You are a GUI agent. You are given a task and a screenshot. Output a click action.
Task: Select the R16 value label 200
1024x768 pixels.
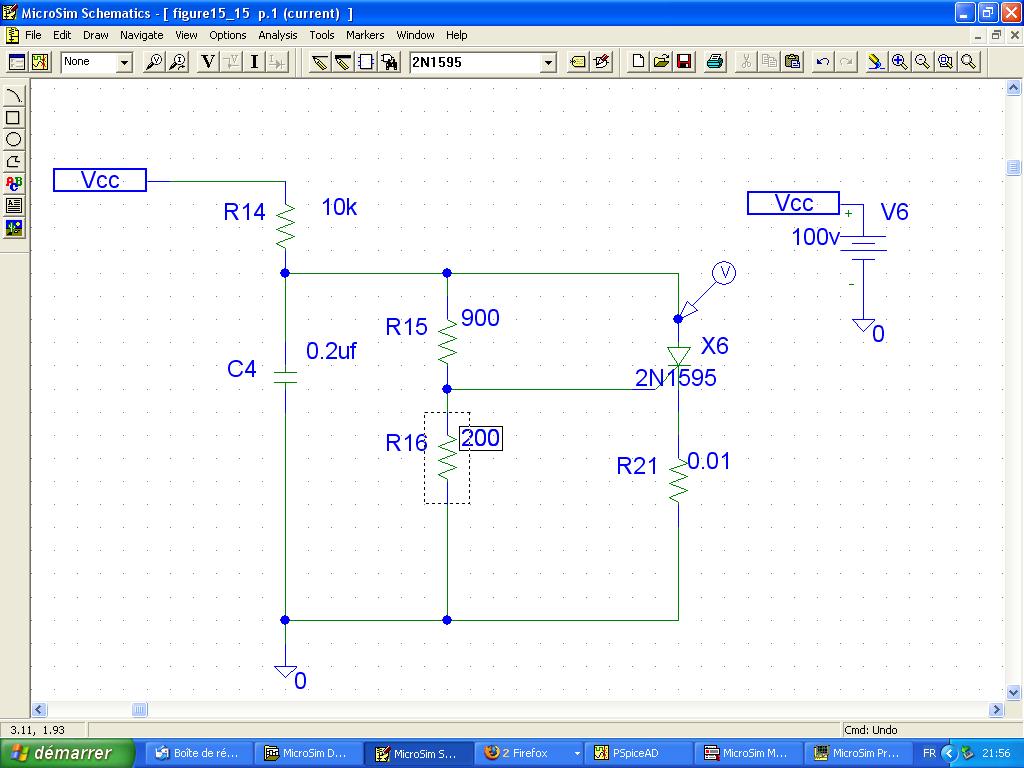pyautogui.click(x=481, y=438)
